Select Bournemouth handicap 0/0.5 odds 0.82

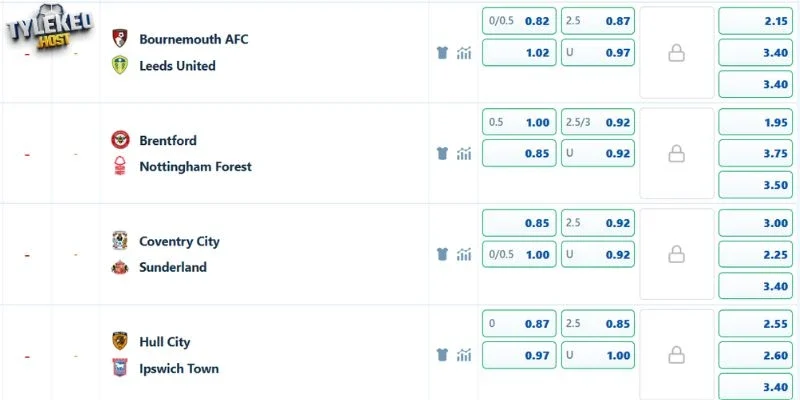(x=519, y=21)
